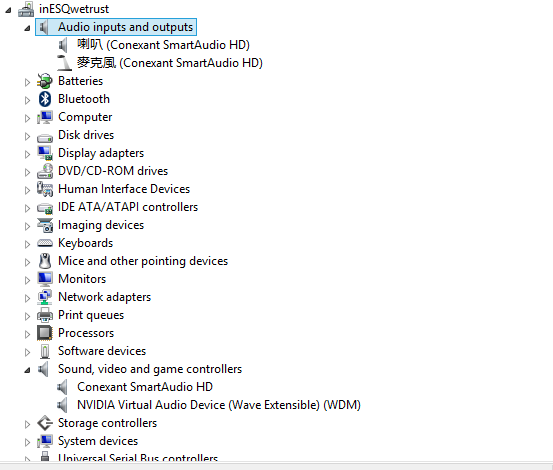The image size is (553, 470).
Task: Expand the System devices category
Action: [27, 442]
